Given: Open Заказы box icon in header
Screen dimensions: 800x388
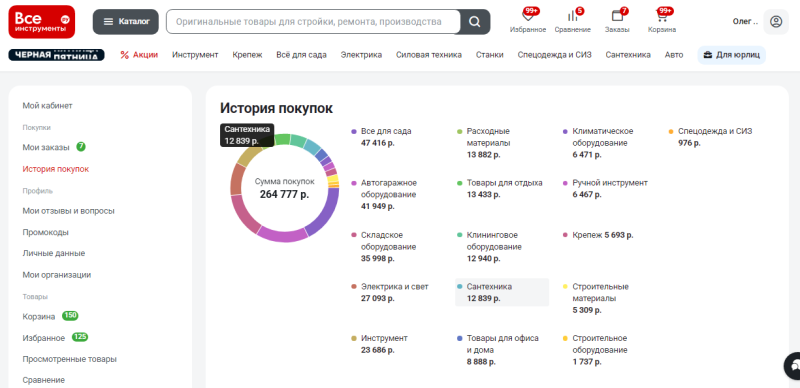Looking at the screenshot, I should pos(617,20).
